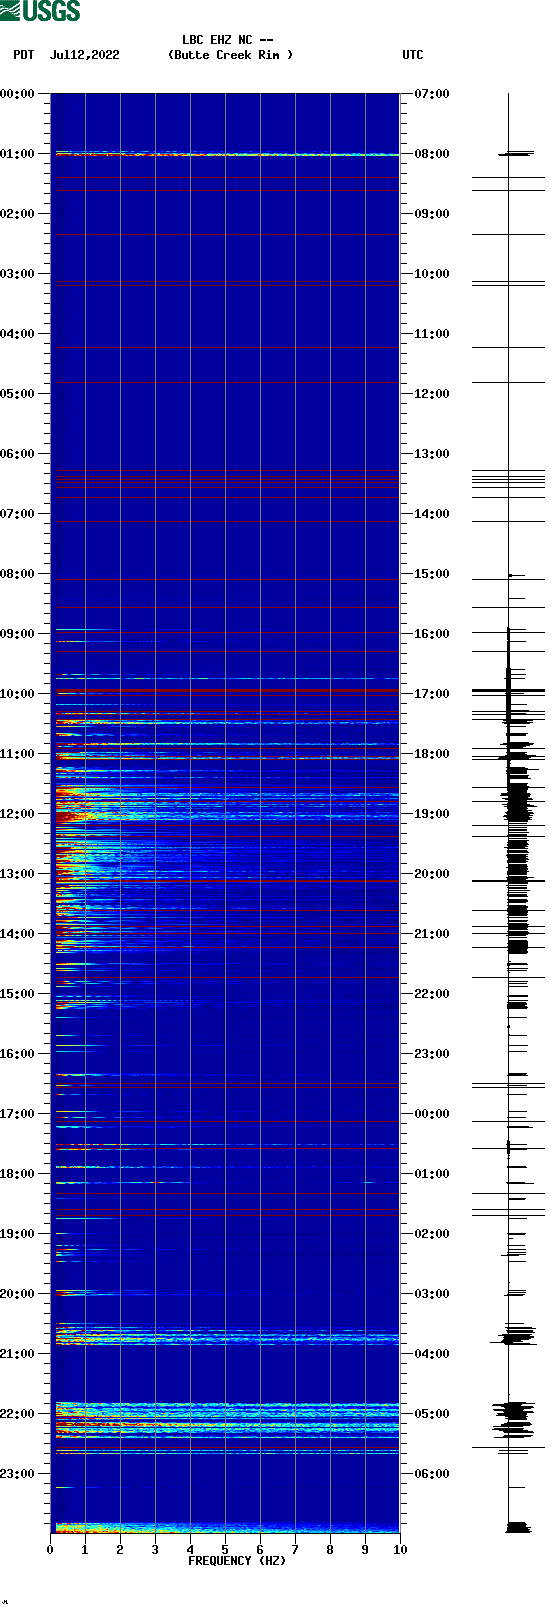Click the PDT time label '06:00'
552x1613 pixels.
click(18, 454)
